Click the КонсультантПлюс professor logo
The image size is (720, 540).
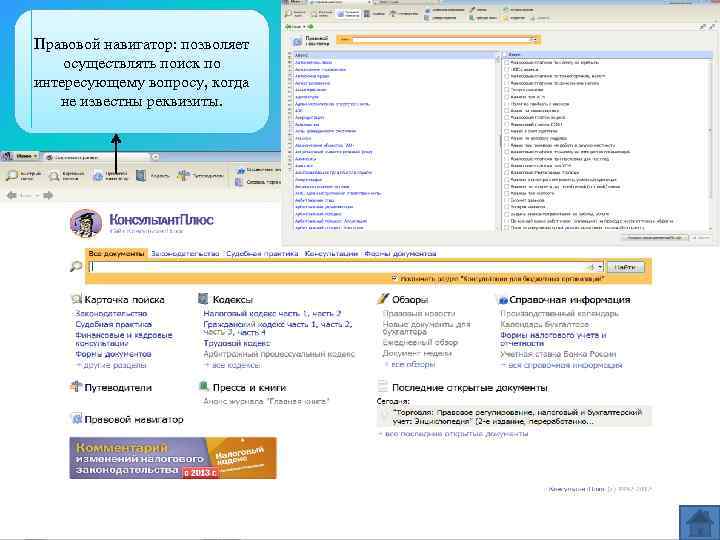tap(86, 223)
